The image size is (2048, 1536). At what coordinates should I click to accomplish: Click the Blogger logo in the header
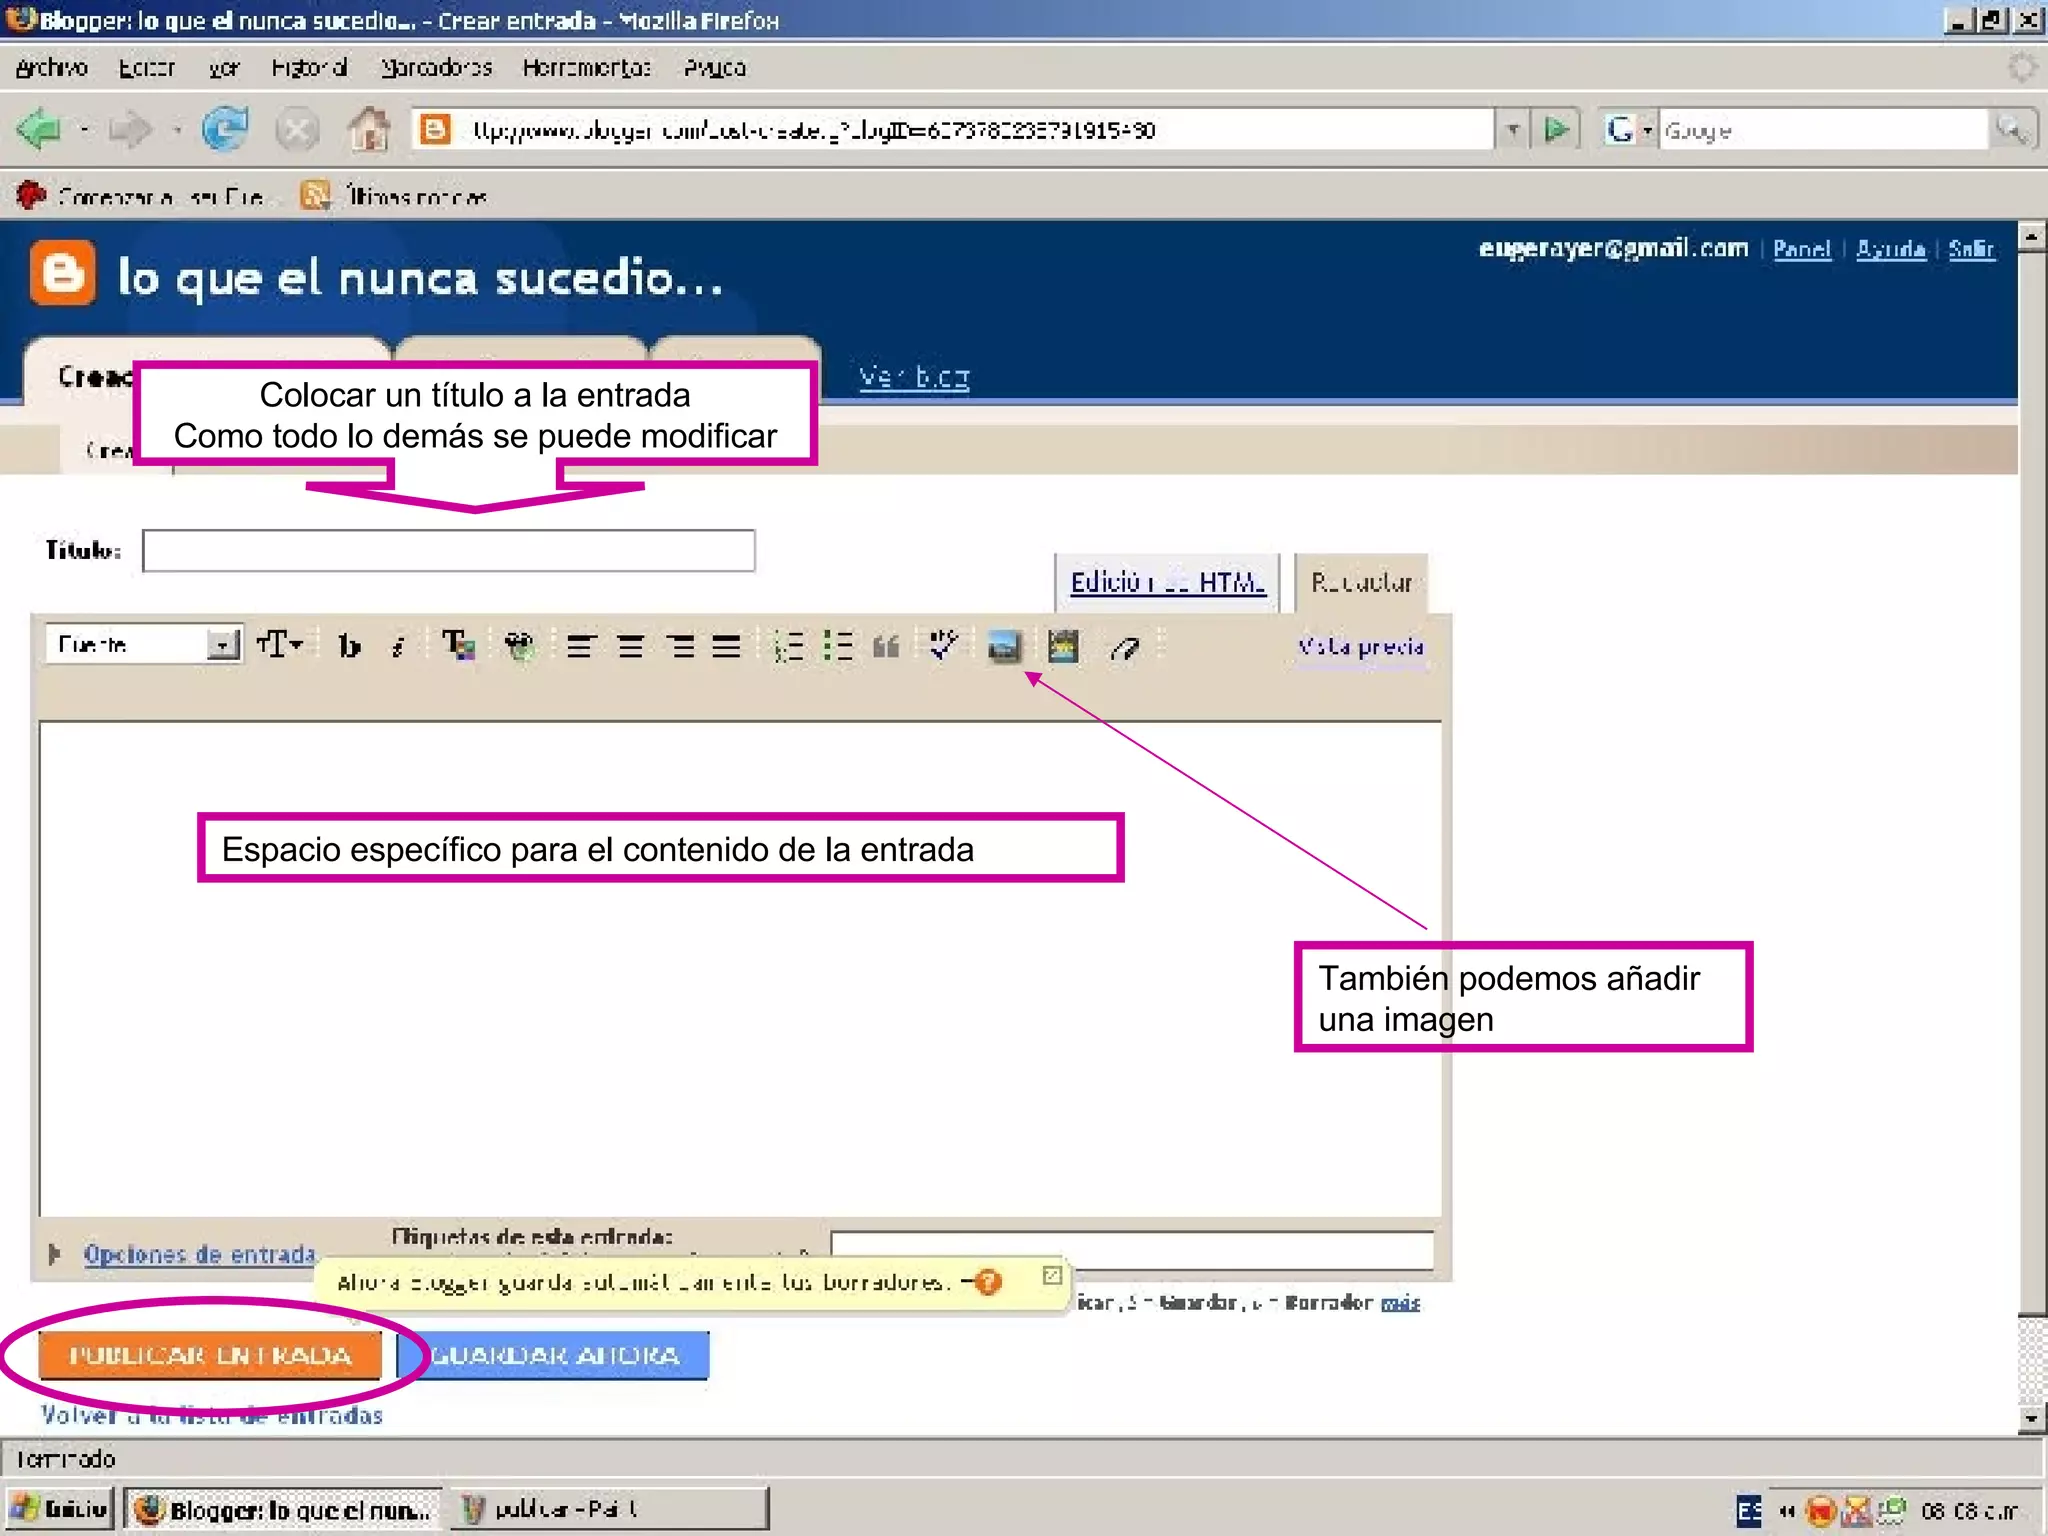pyautogui.click(x=63, y=273)
